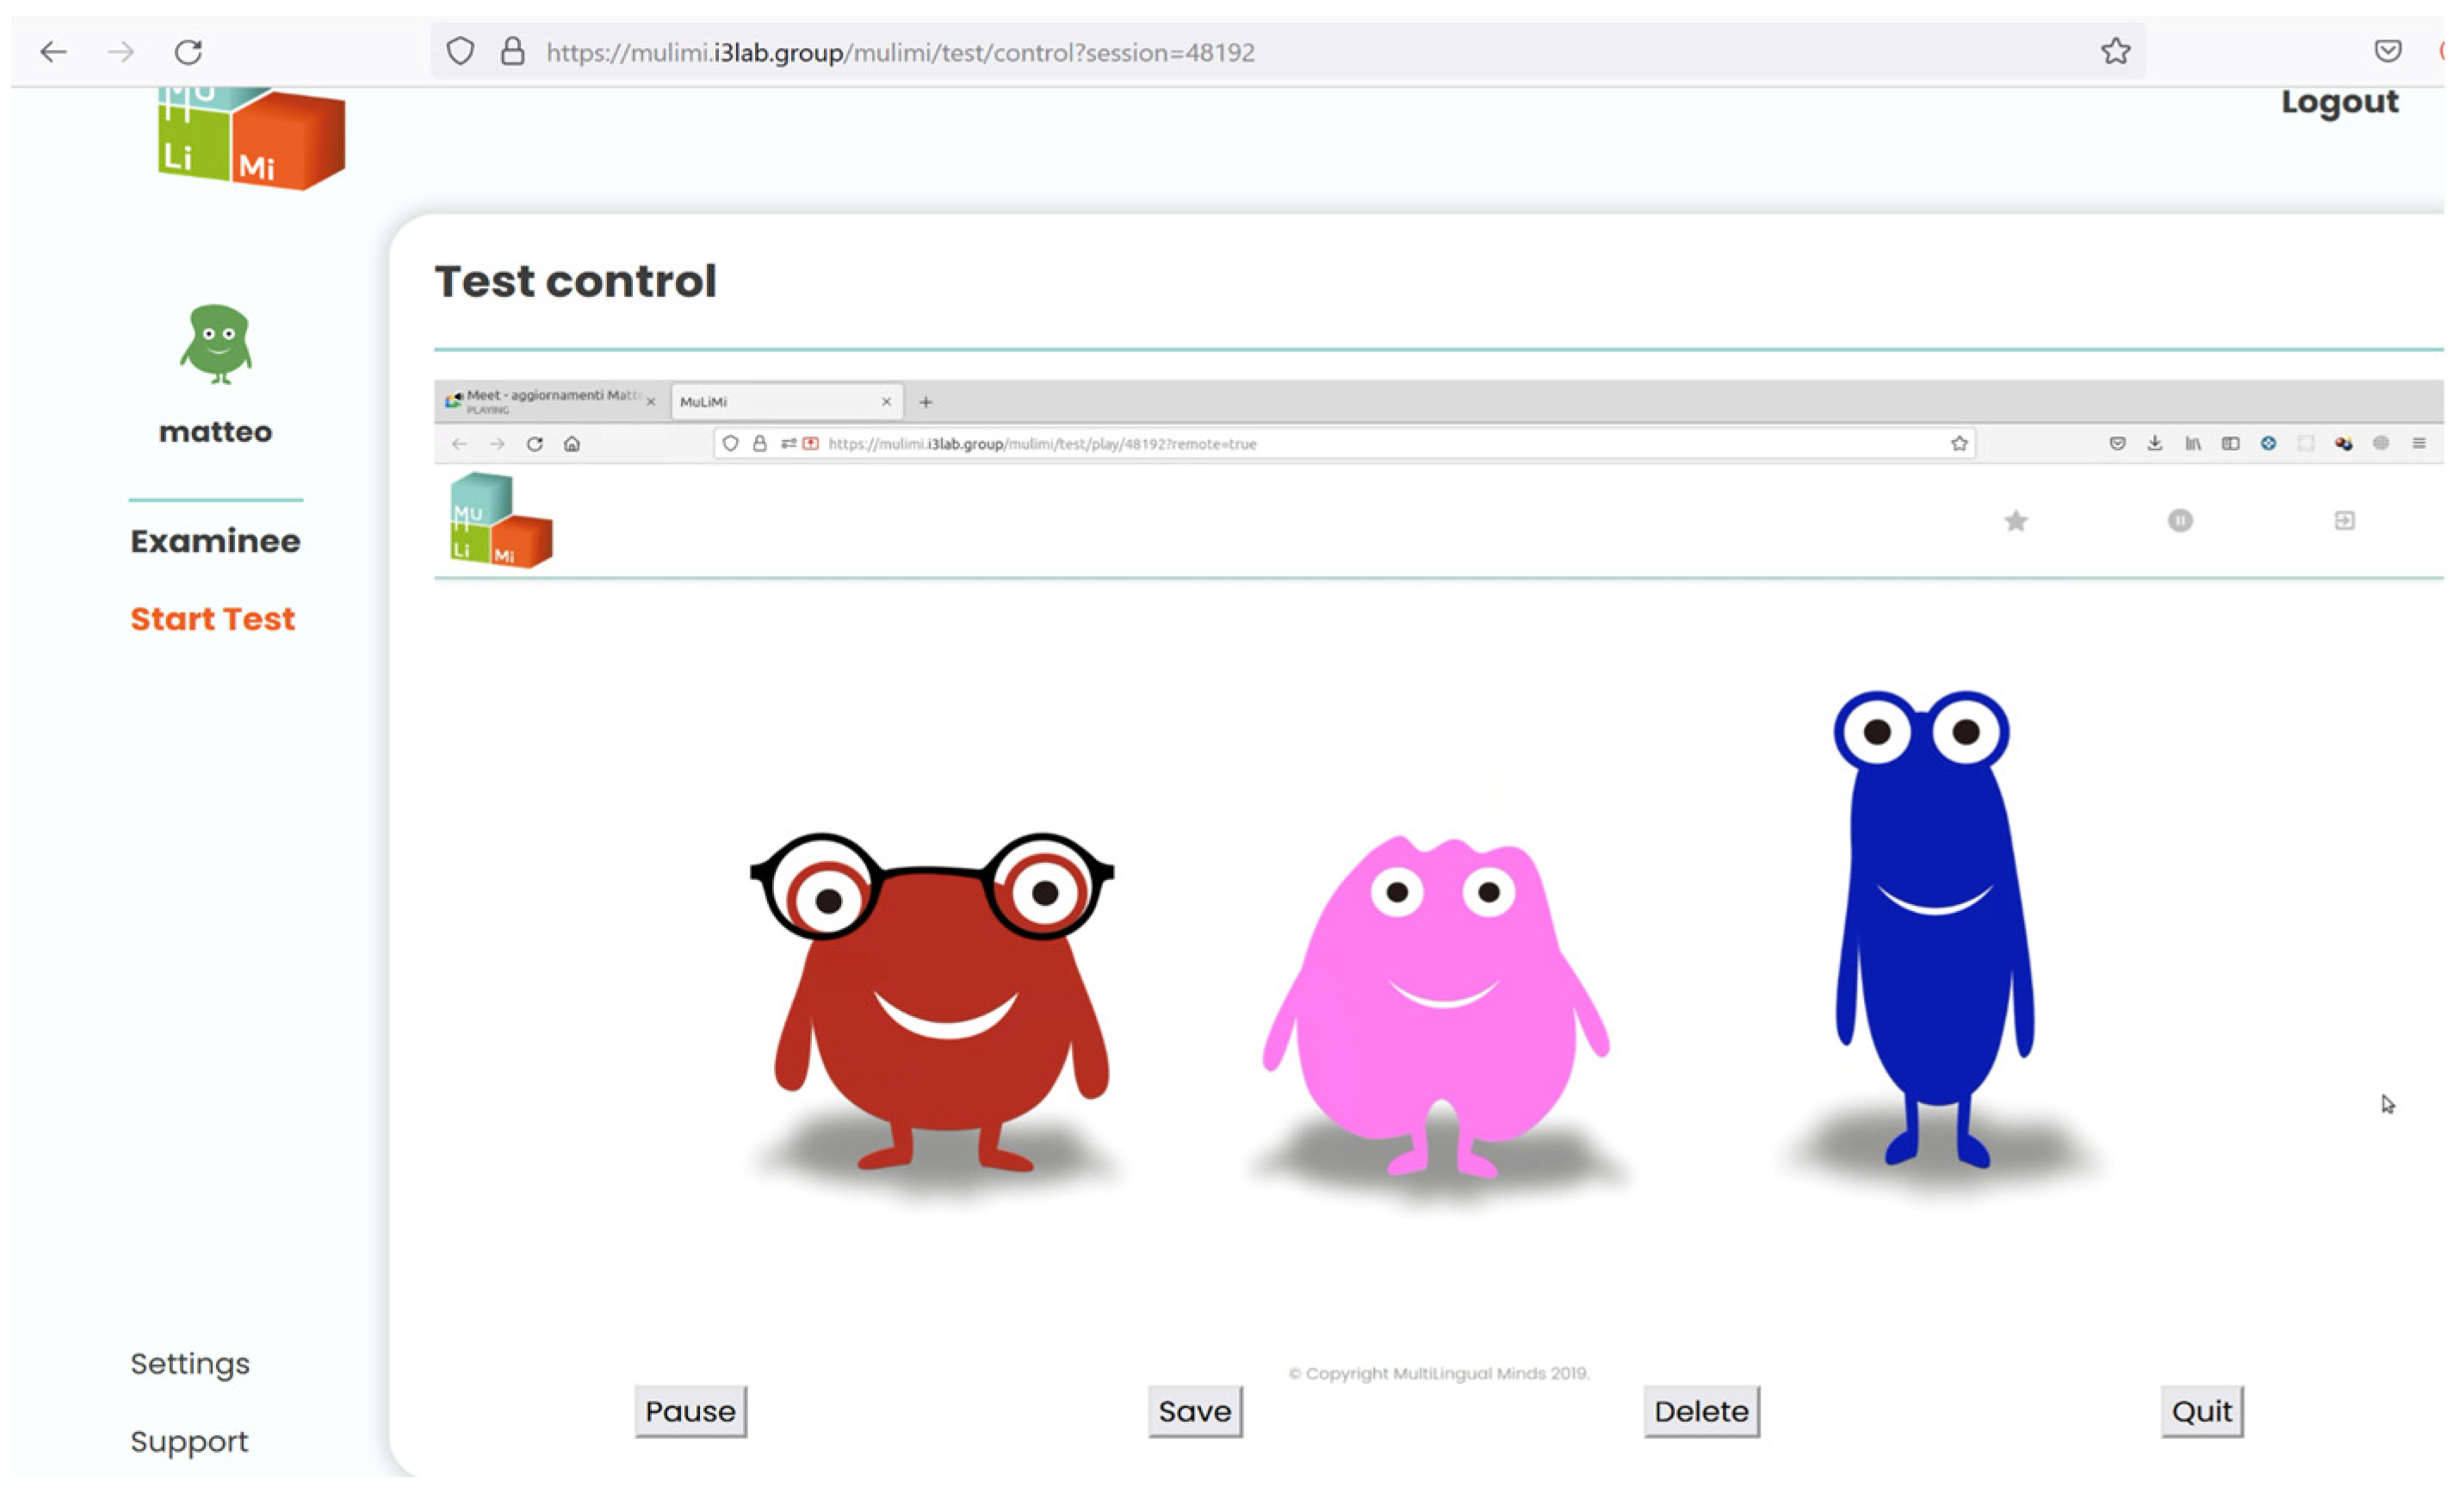Click the star icon in the test header

click(x=2016, y=521)
